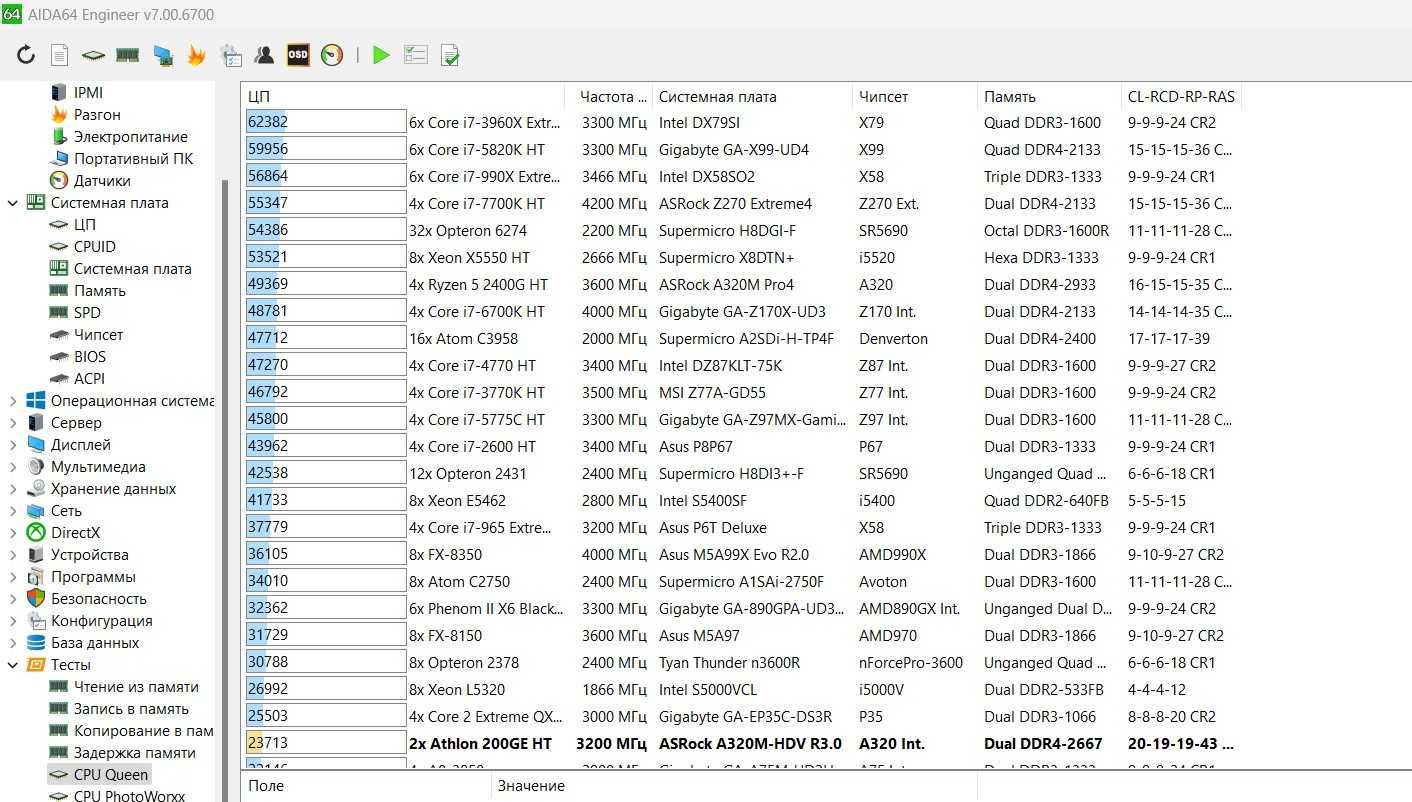Click the Значение column header
The height and width of the screenshot is (802, 1412).
[x=733, y=786]
